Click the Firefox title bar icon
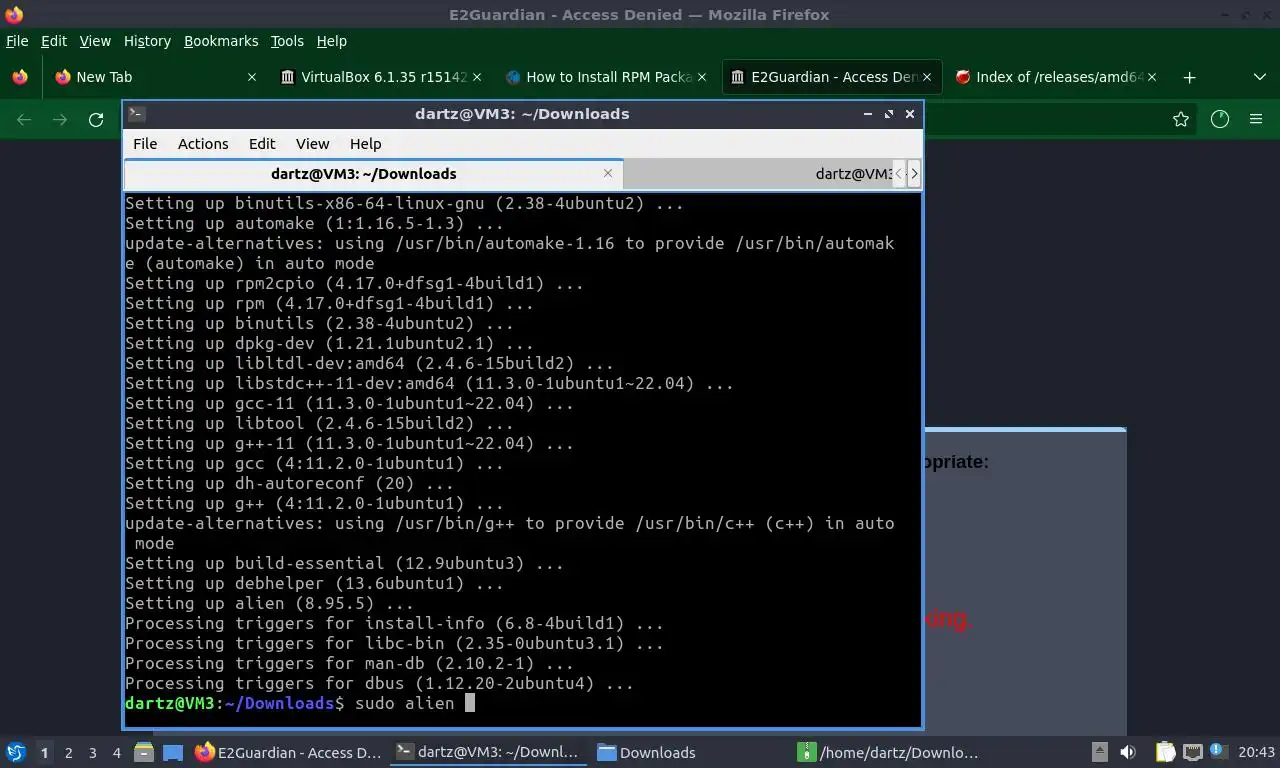 click(x=14, y=14)
